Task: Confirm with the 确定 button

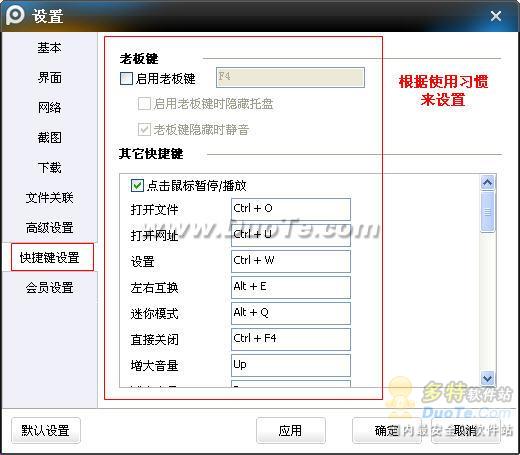Action: pos(387,430)
